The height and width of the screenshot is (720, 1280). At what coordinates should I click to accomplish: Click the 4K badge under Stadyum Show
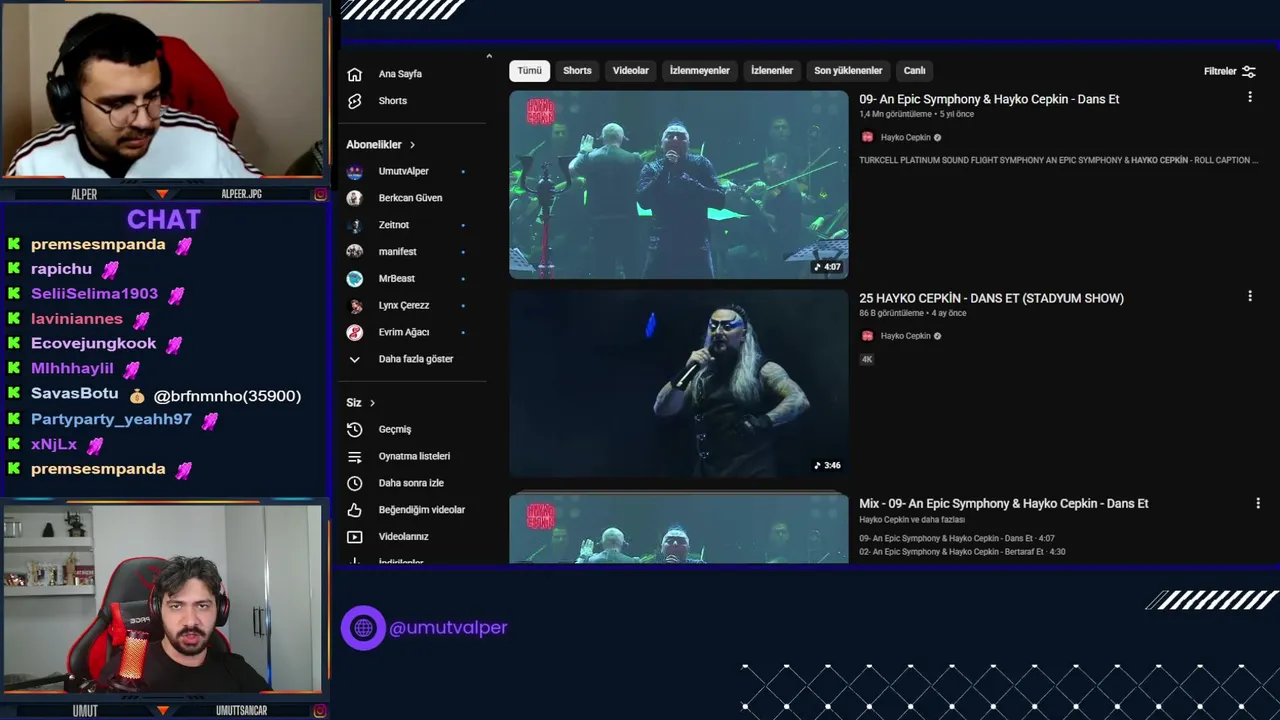click(x=867, y=359)
